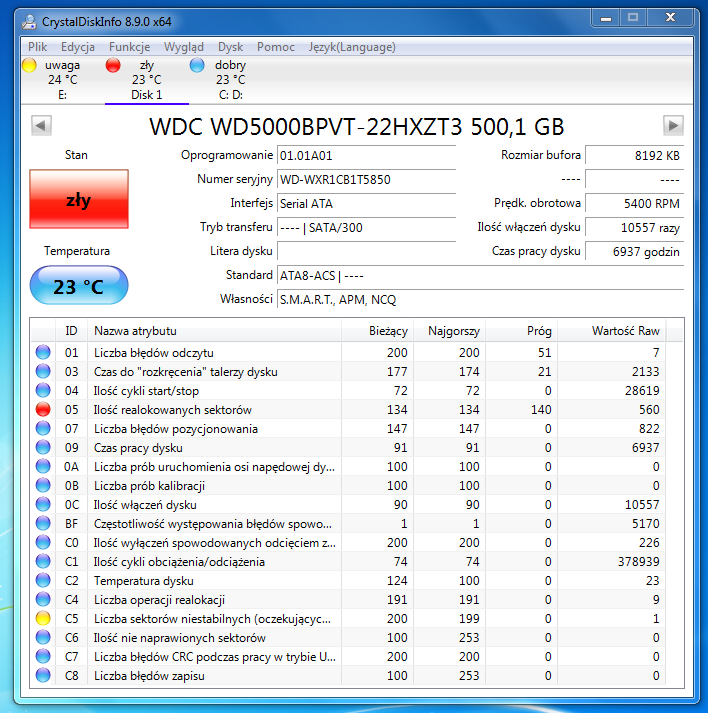Open the Dysk menu

pos(230,47)
